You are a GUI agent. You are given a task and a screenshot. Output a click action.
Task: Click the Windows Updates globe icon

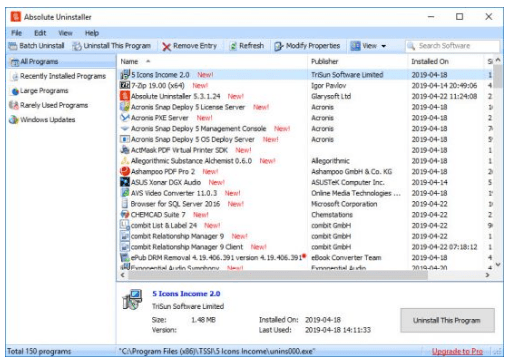click(x=14, y=120)
